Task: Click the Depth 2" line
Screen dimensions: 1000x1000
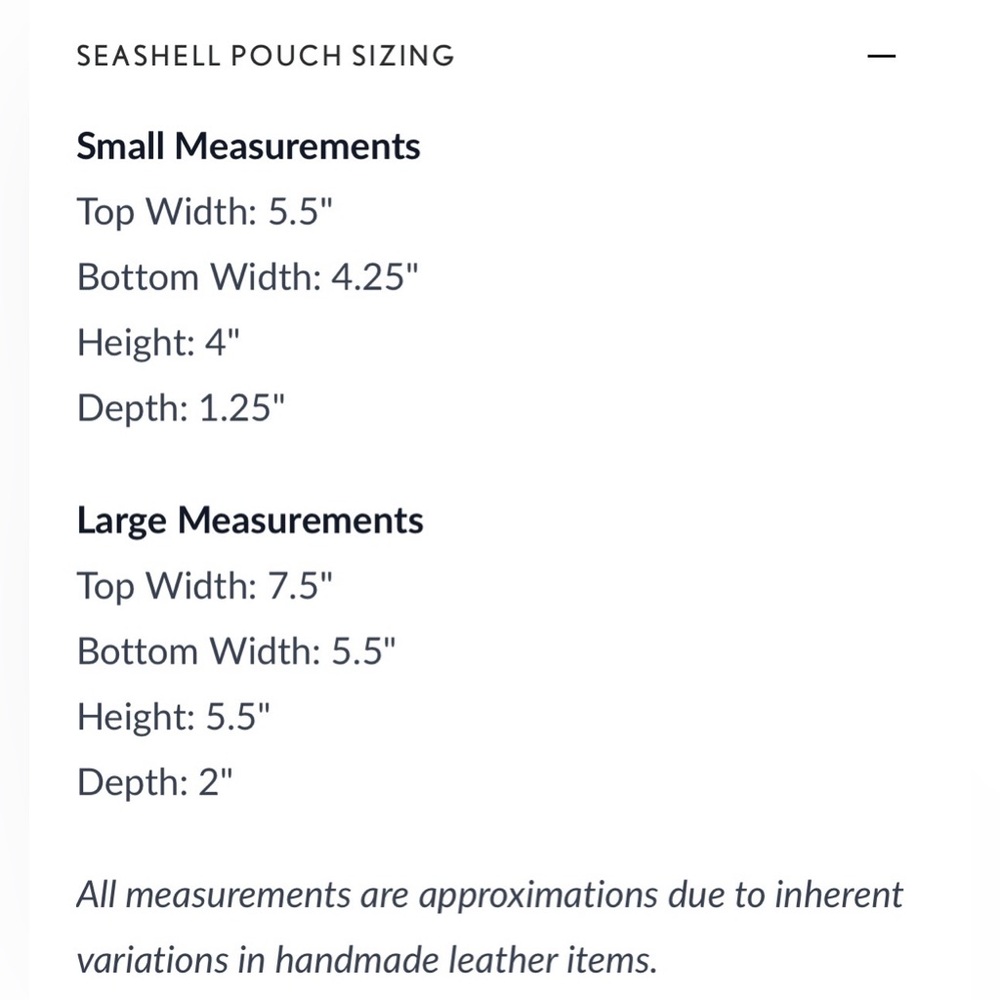Action: pos(155,783)
